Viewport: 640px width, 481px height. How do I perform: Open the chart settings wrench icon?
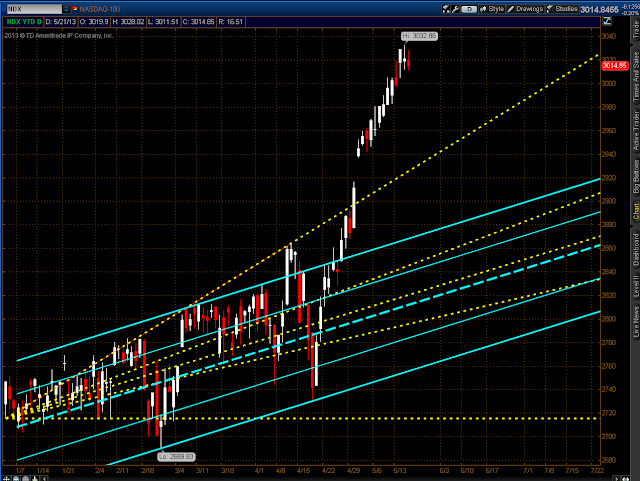point(456,9)
